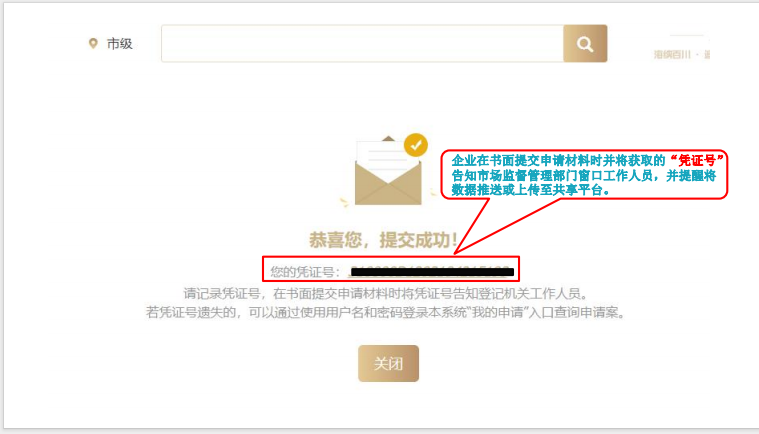Click the 告知市场监督管理部门 callout line

point(583,175)
